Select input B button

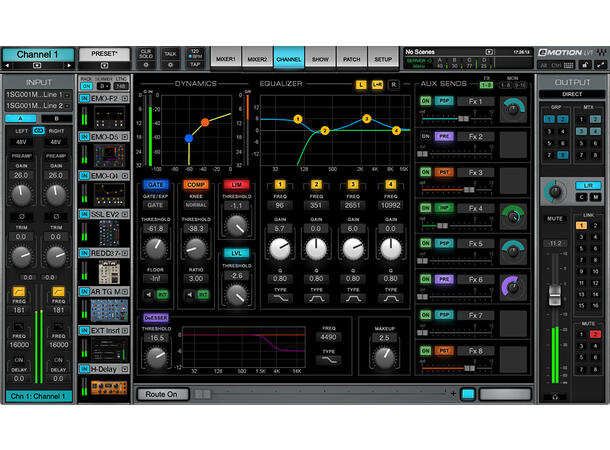(57, 118)
